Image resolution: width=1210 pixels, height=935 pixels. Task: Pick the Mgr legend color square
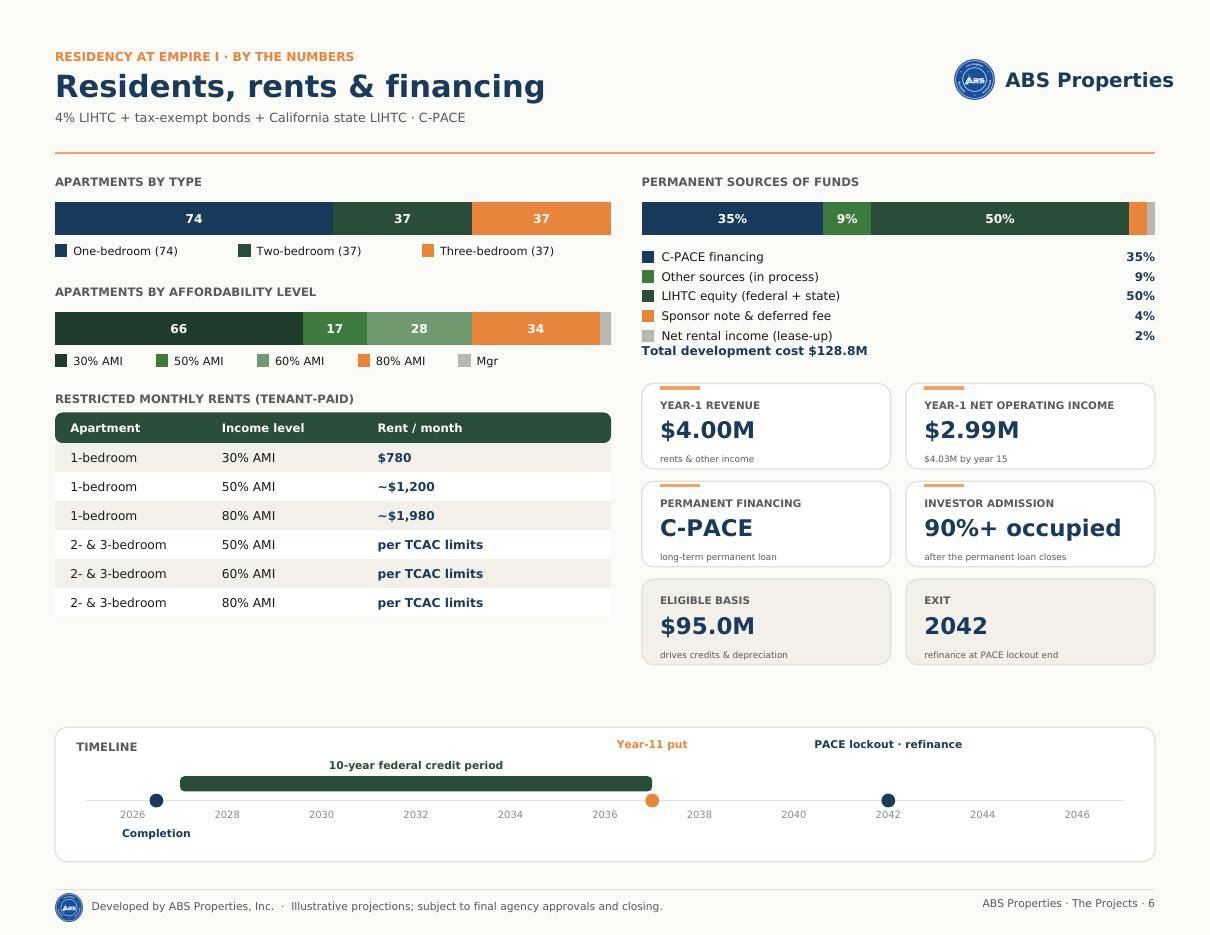tap(464, 361)
